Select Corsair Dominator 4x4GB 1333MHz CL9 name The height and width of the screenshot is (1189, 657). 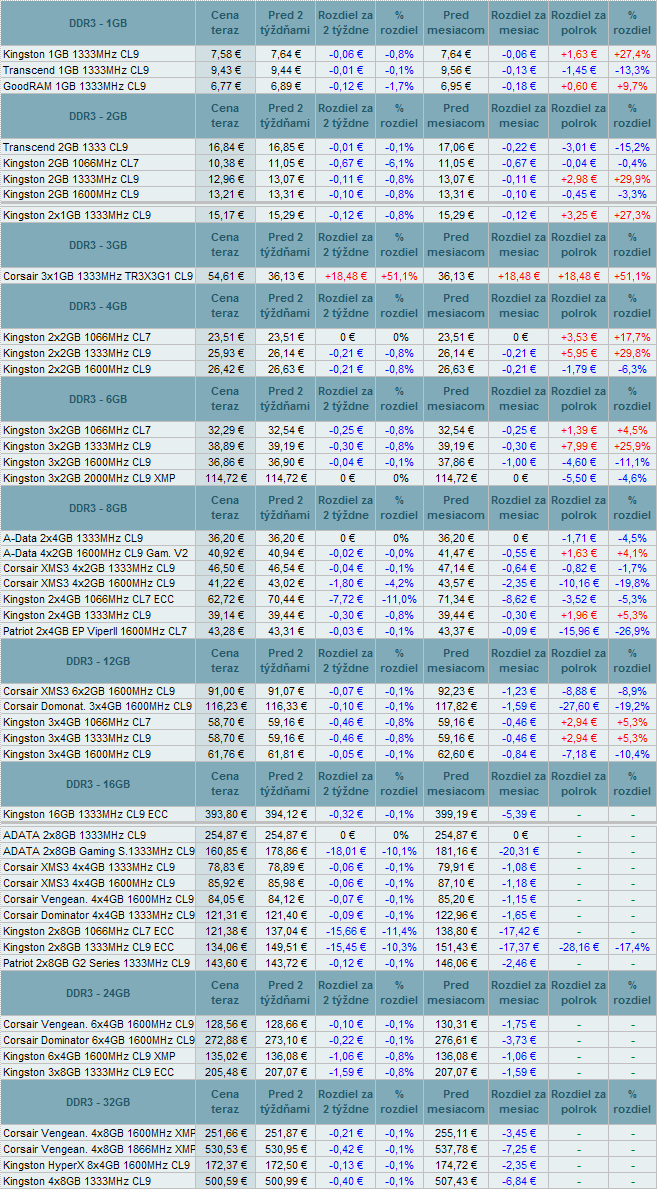98,915
